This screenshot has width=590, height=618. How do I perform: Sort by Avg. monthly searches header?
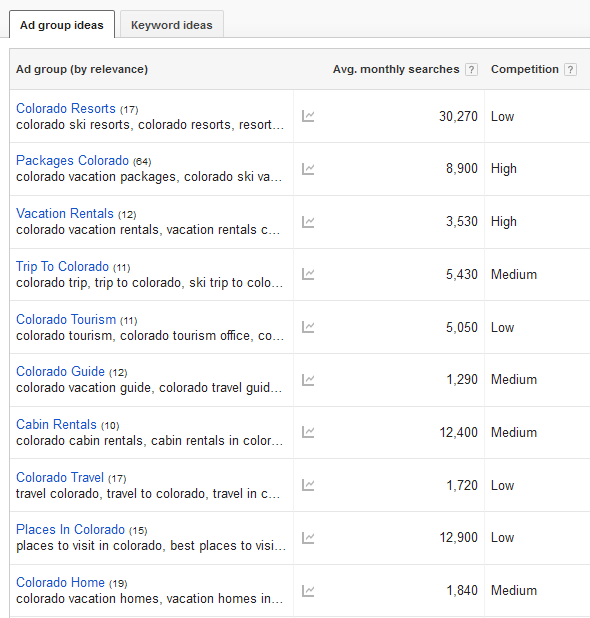(x=396, y=69)
